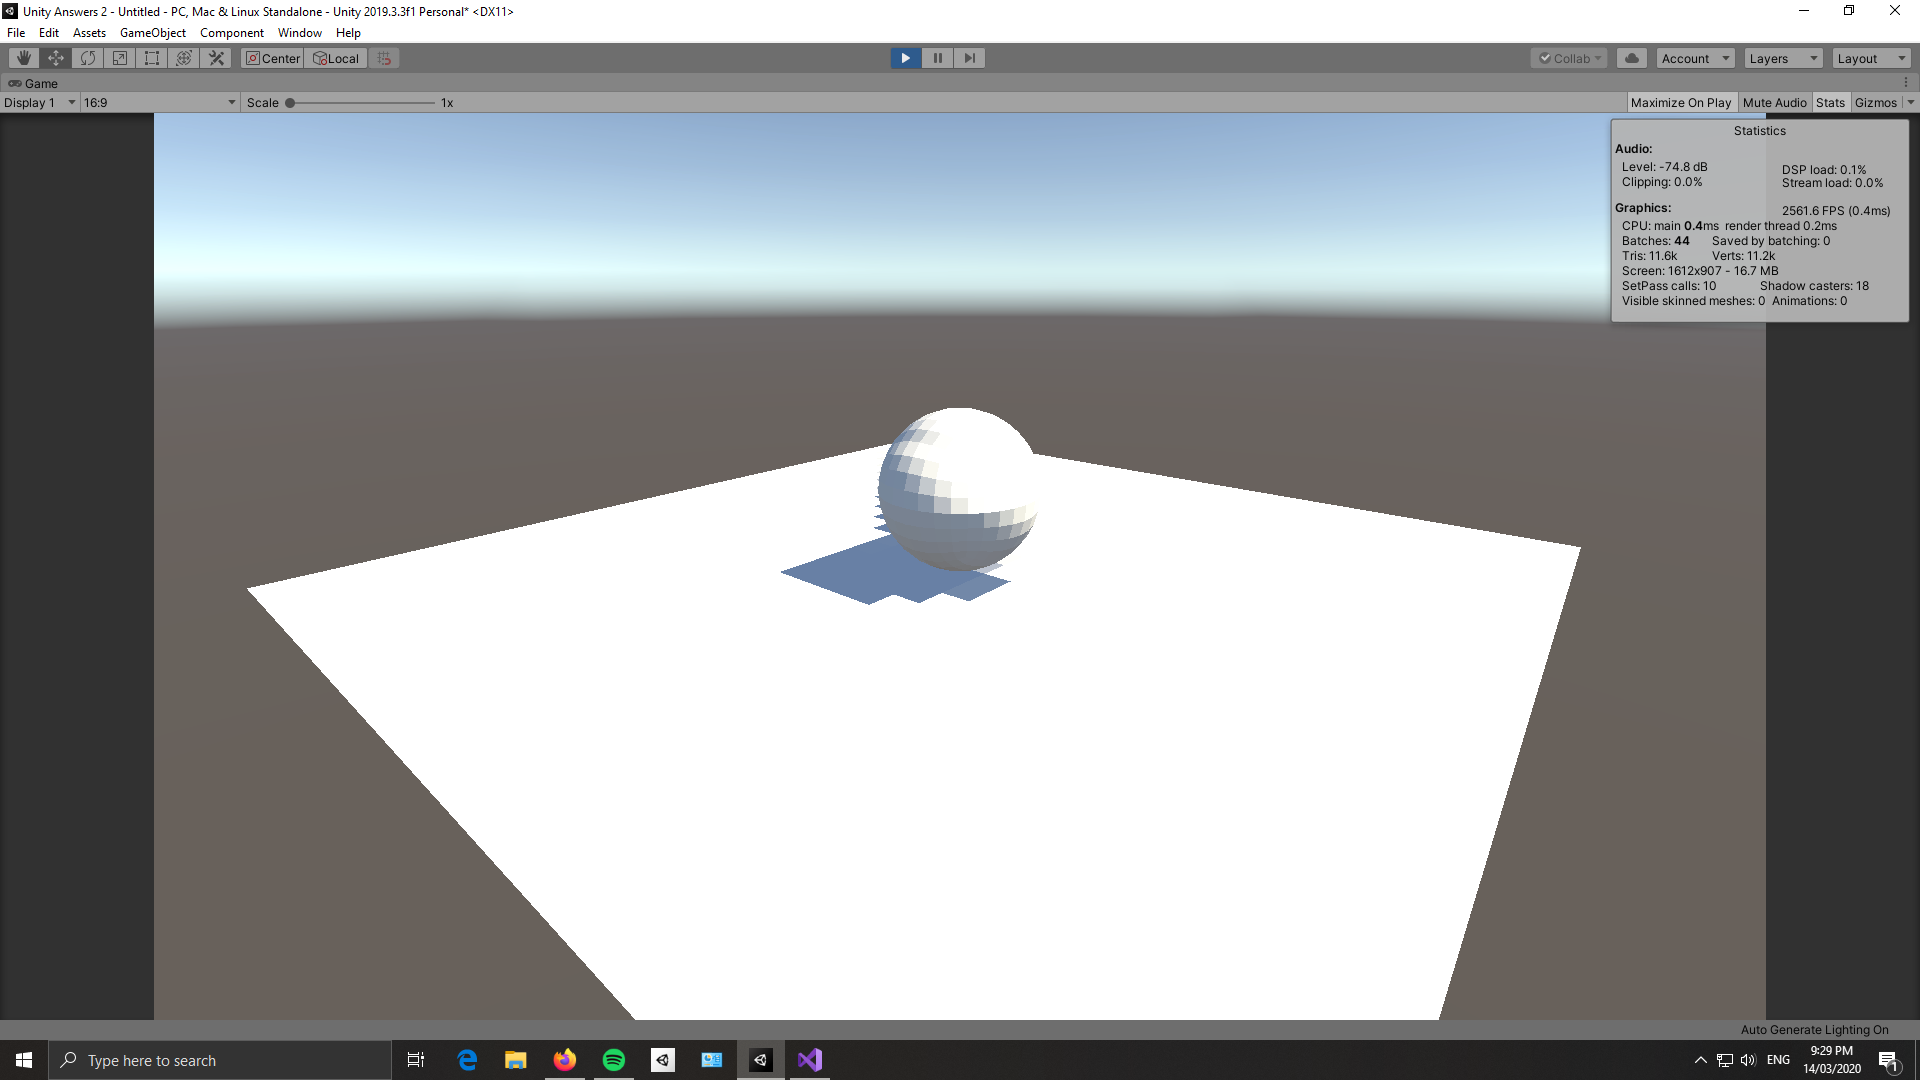Select the Move tool

tap(55, 58)
